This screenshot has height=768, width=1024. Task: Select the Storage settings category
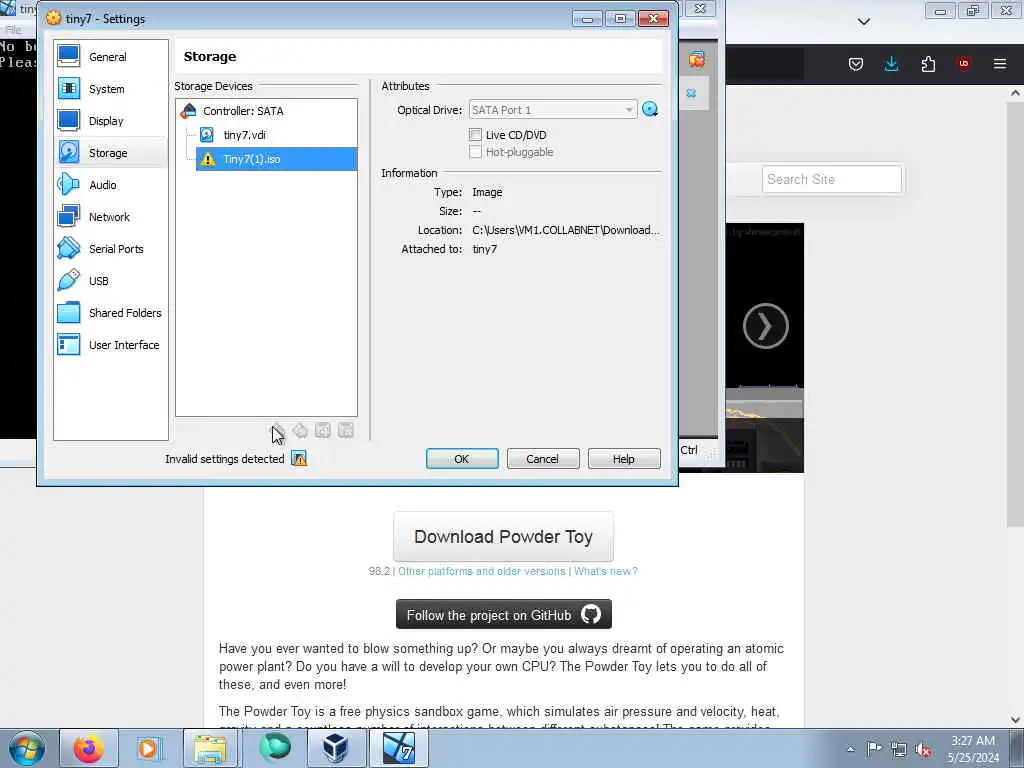pyautogui.click(x=110, y=153)
